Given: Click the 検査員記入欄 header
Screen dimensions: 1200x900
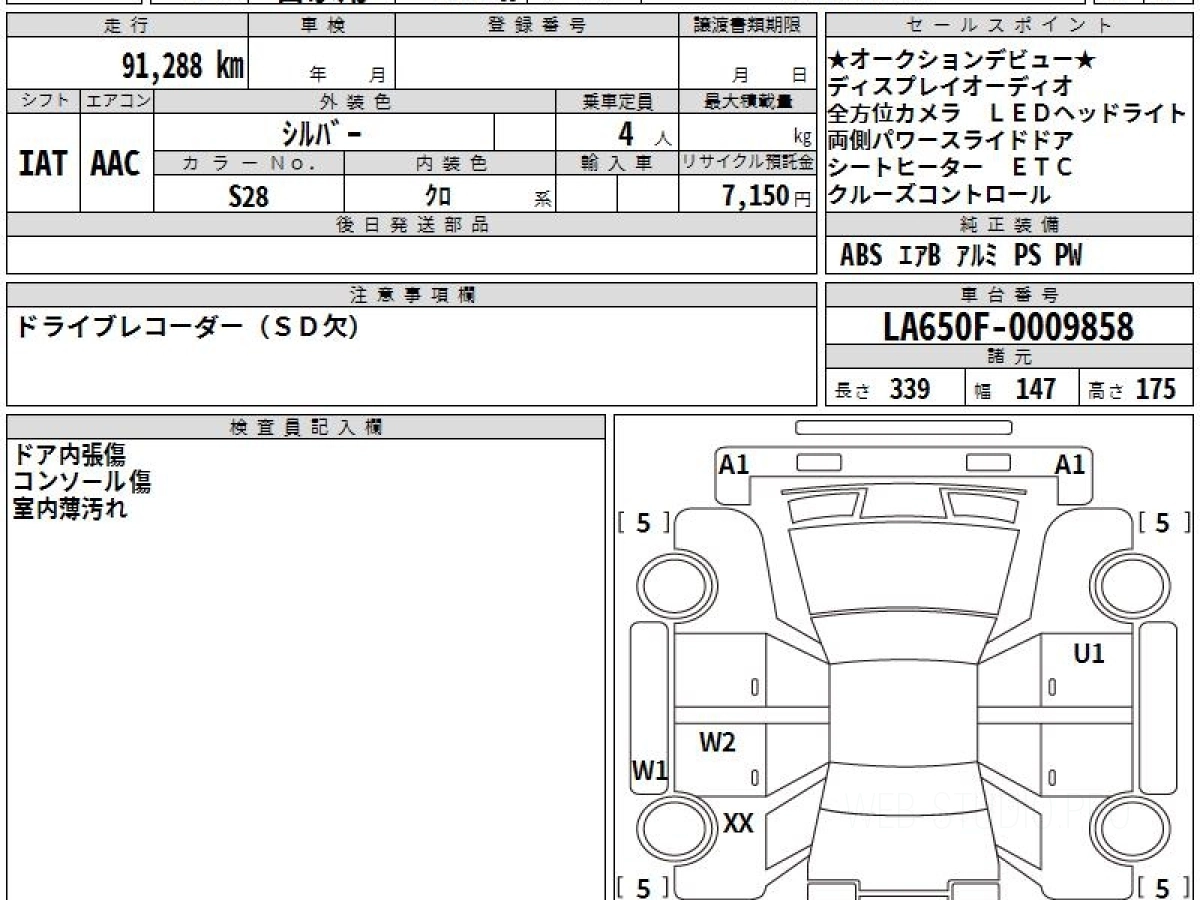Looking at the screenshot, I should pos(306,427).
